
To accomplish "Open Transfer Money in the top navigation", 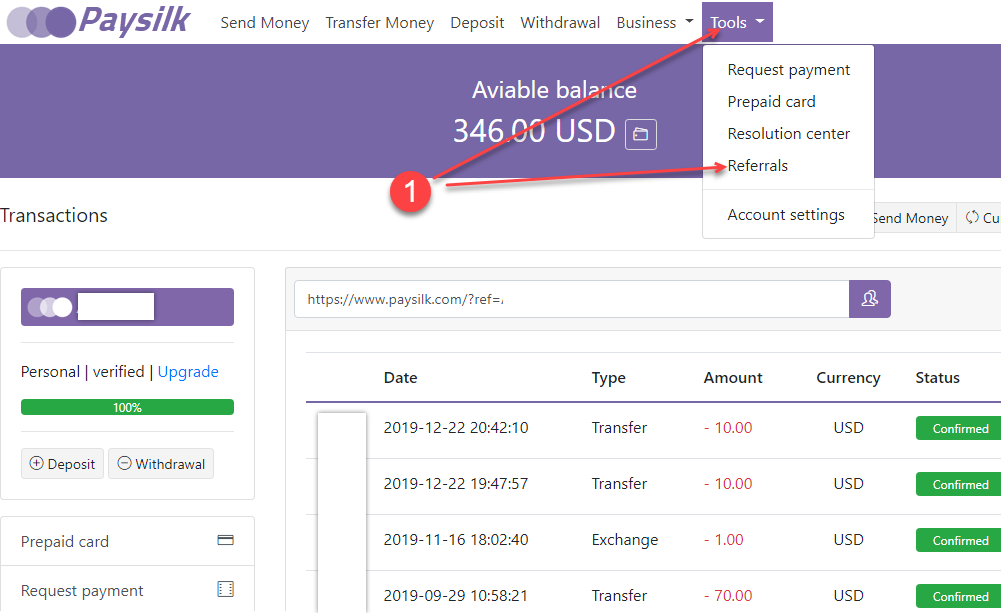I will [x=380, y=22].
